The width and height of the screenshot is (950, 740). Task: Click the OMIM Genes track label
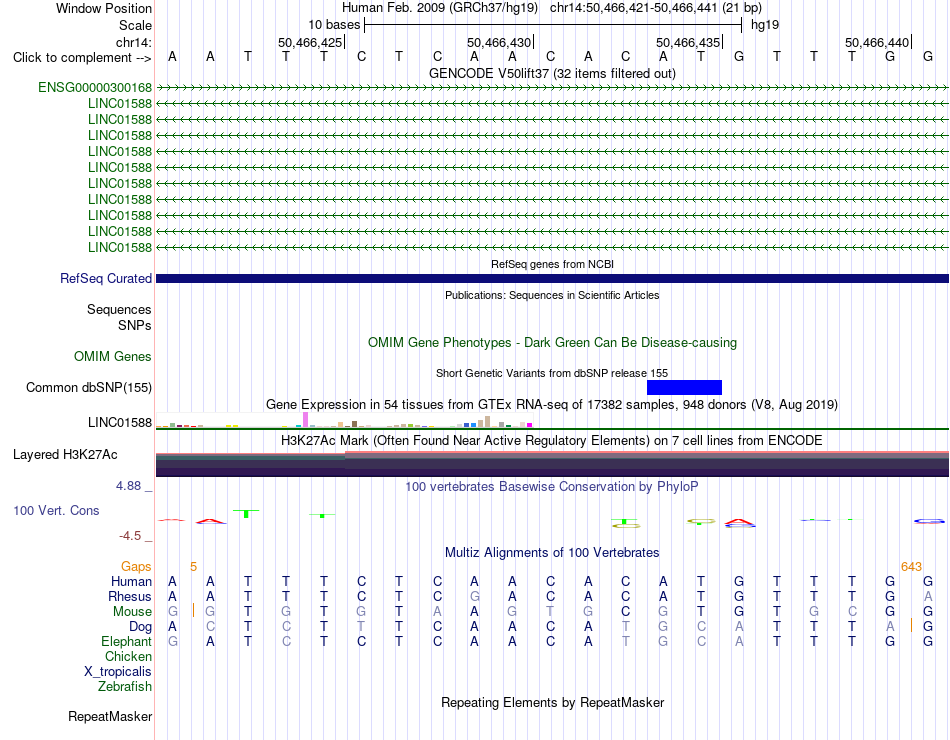pos(113,356)
